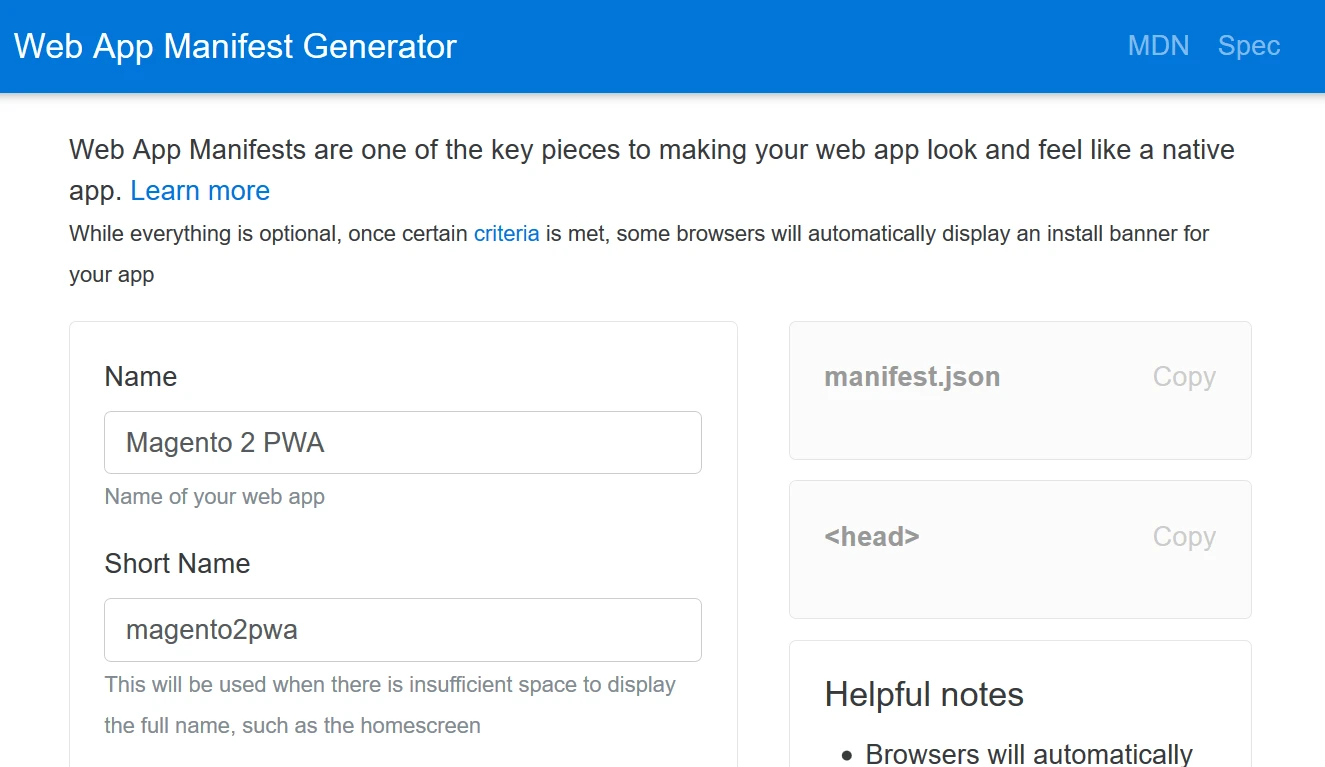Click the Short Name field label
Screen dimensions: 1325x767
point(177,564)
